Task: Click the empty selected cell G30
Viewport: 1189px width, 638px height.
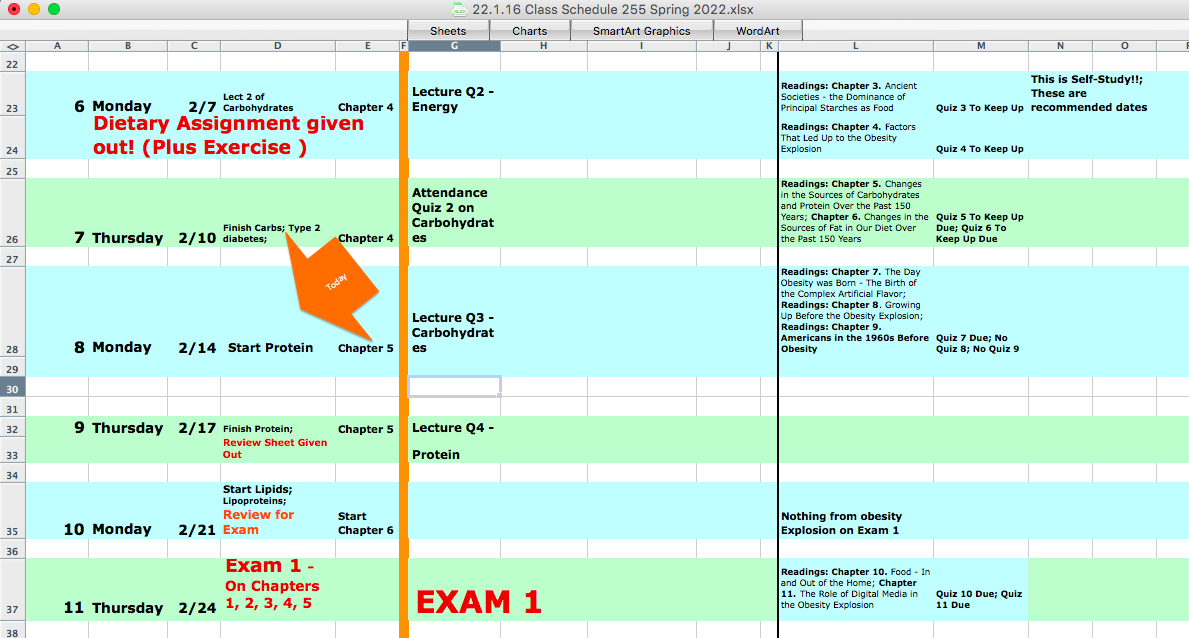Action: 454,387
